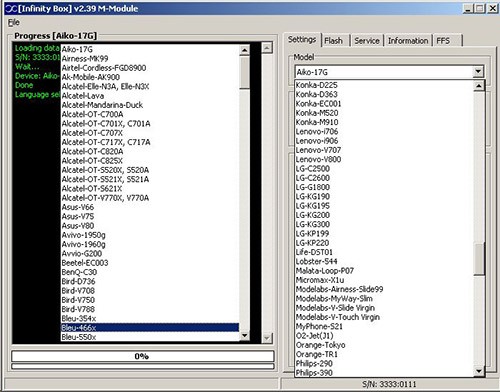The width and height of the screenshot is (500, 392).
Task: Select Life-DST01 in model dropdown
Action: [384, 252]
